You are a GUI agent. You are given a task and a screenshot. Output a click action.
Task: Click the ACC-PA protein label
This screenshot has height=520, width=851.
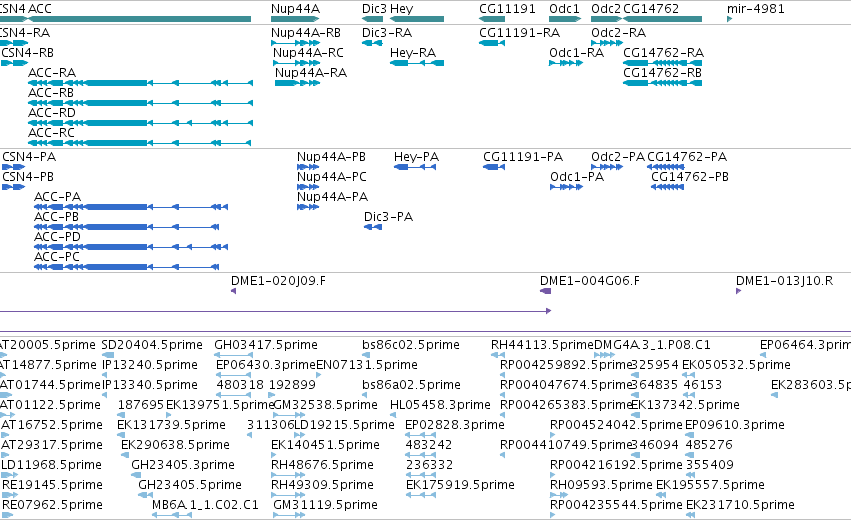[x=58, y=197]
